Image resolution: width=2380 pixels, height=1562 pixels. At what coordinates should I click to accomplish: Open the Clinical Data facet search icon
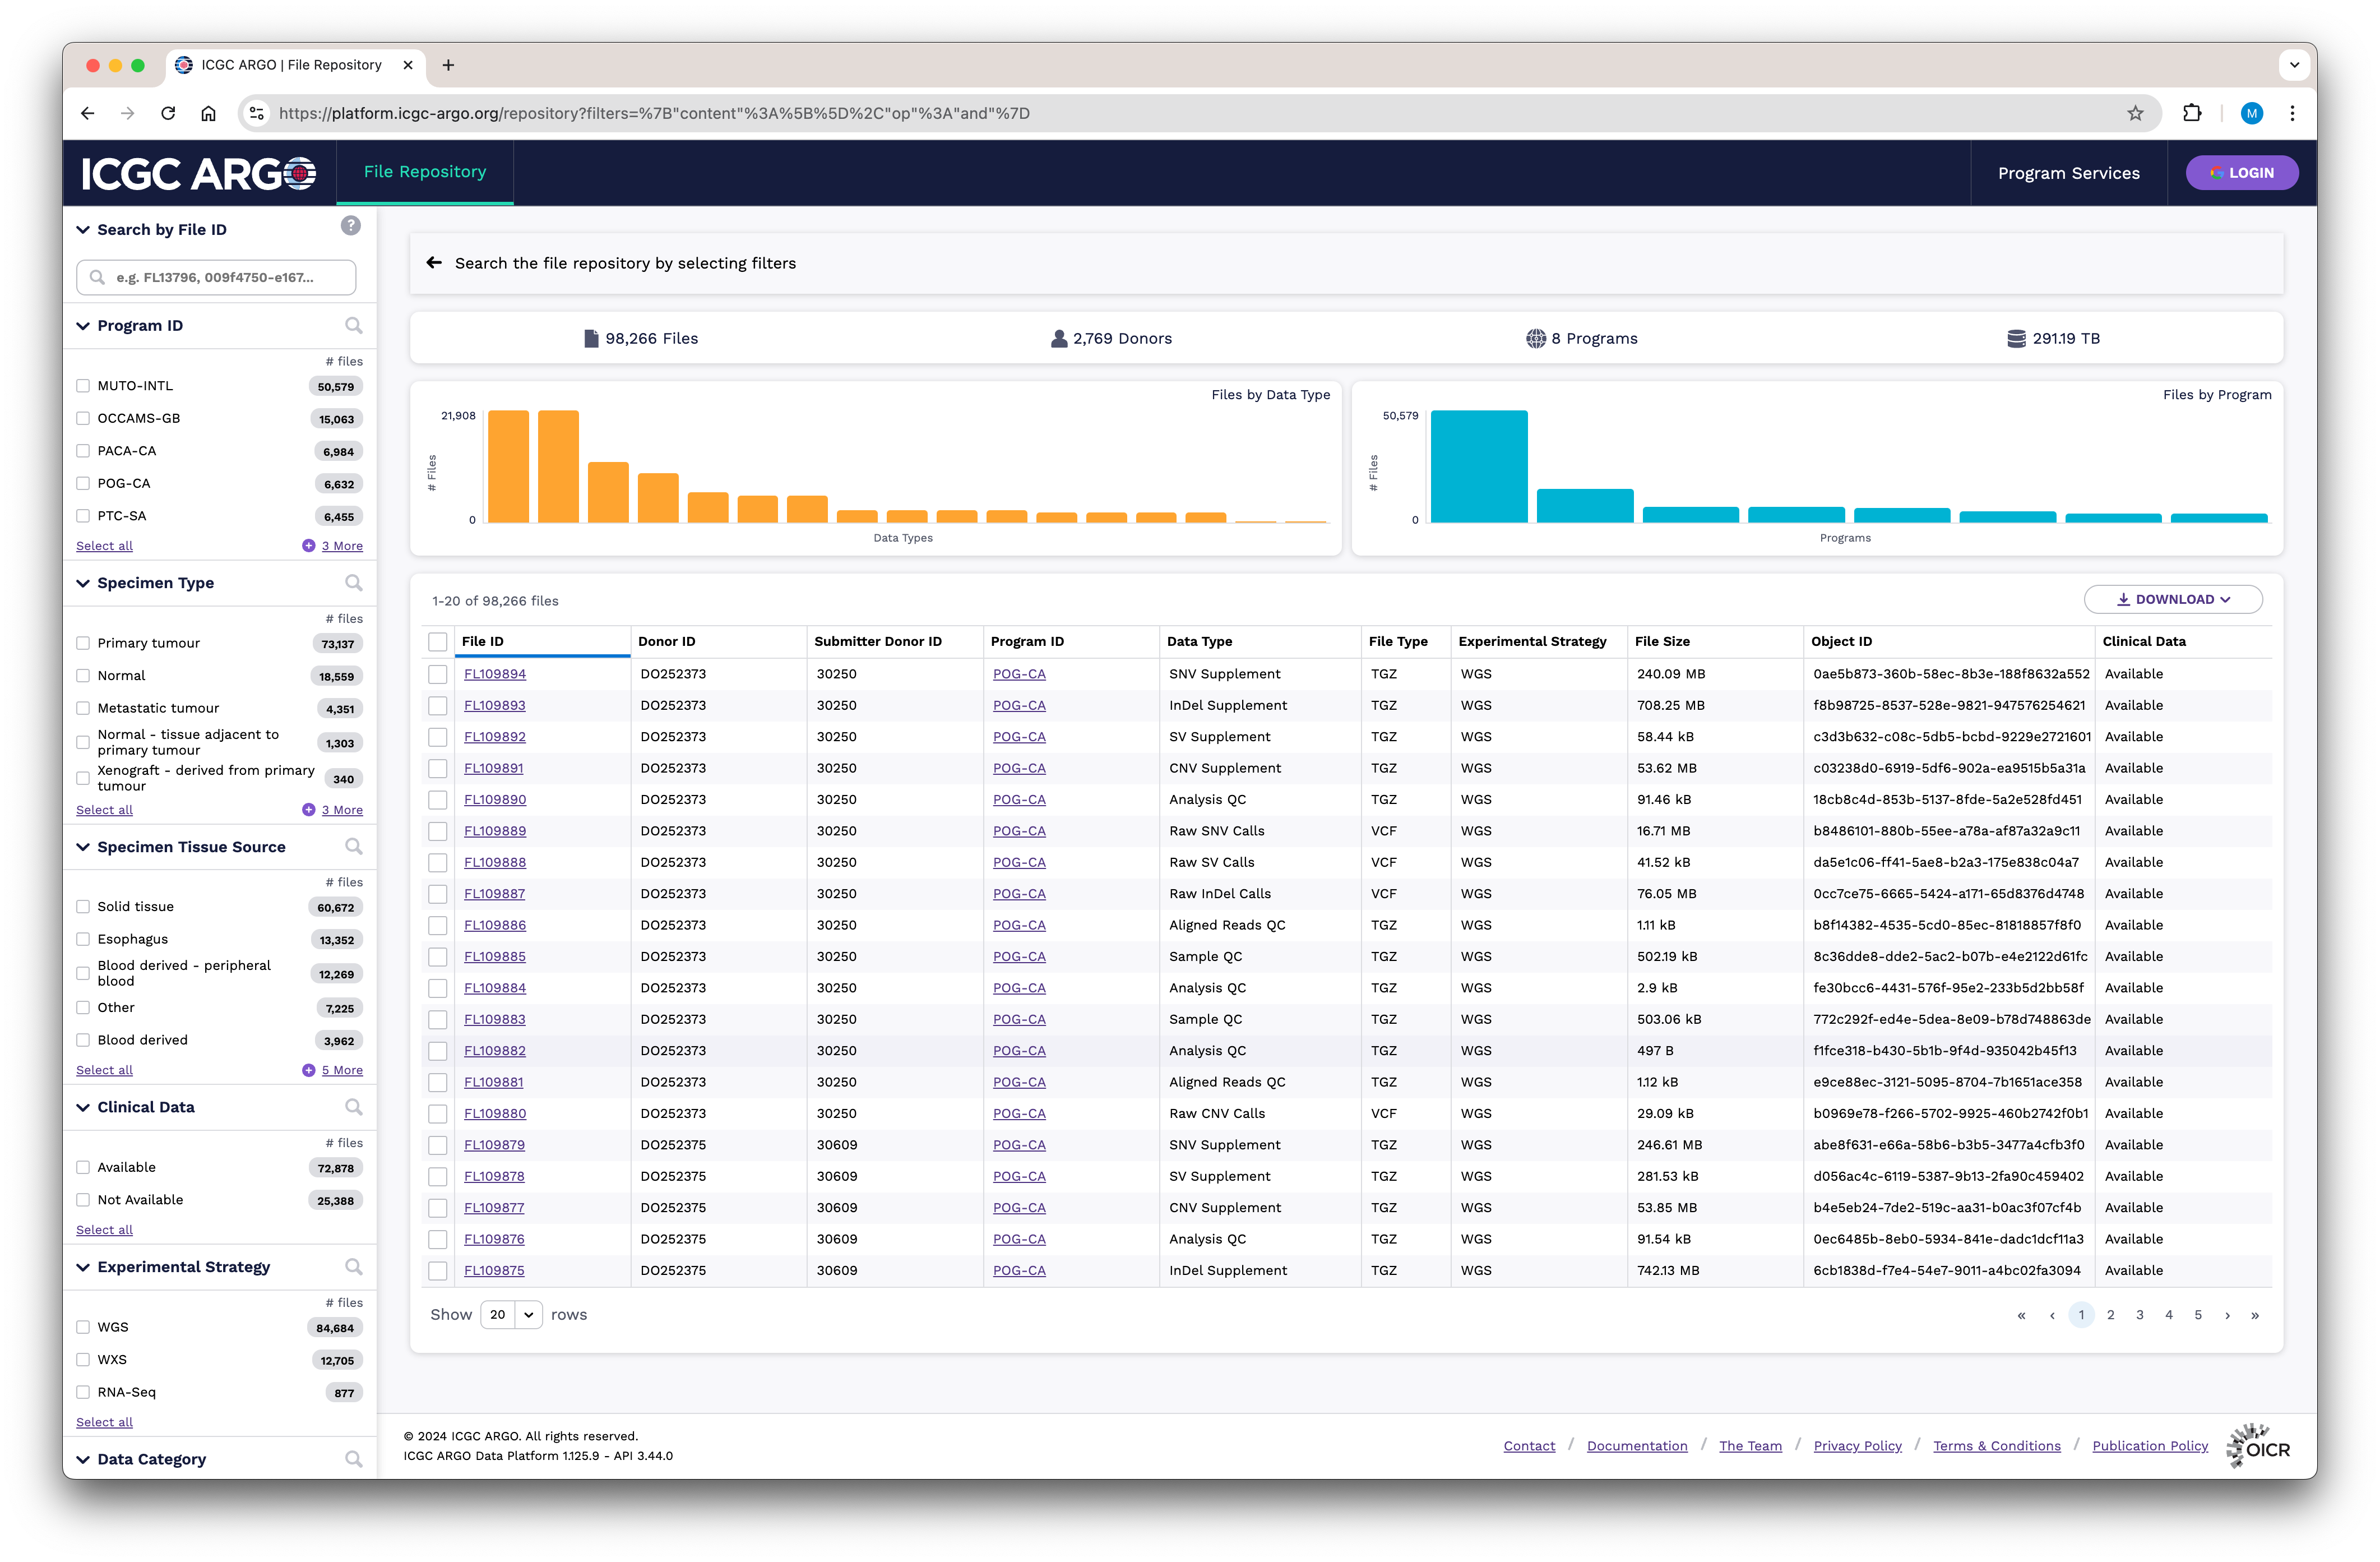point(354,1107)
